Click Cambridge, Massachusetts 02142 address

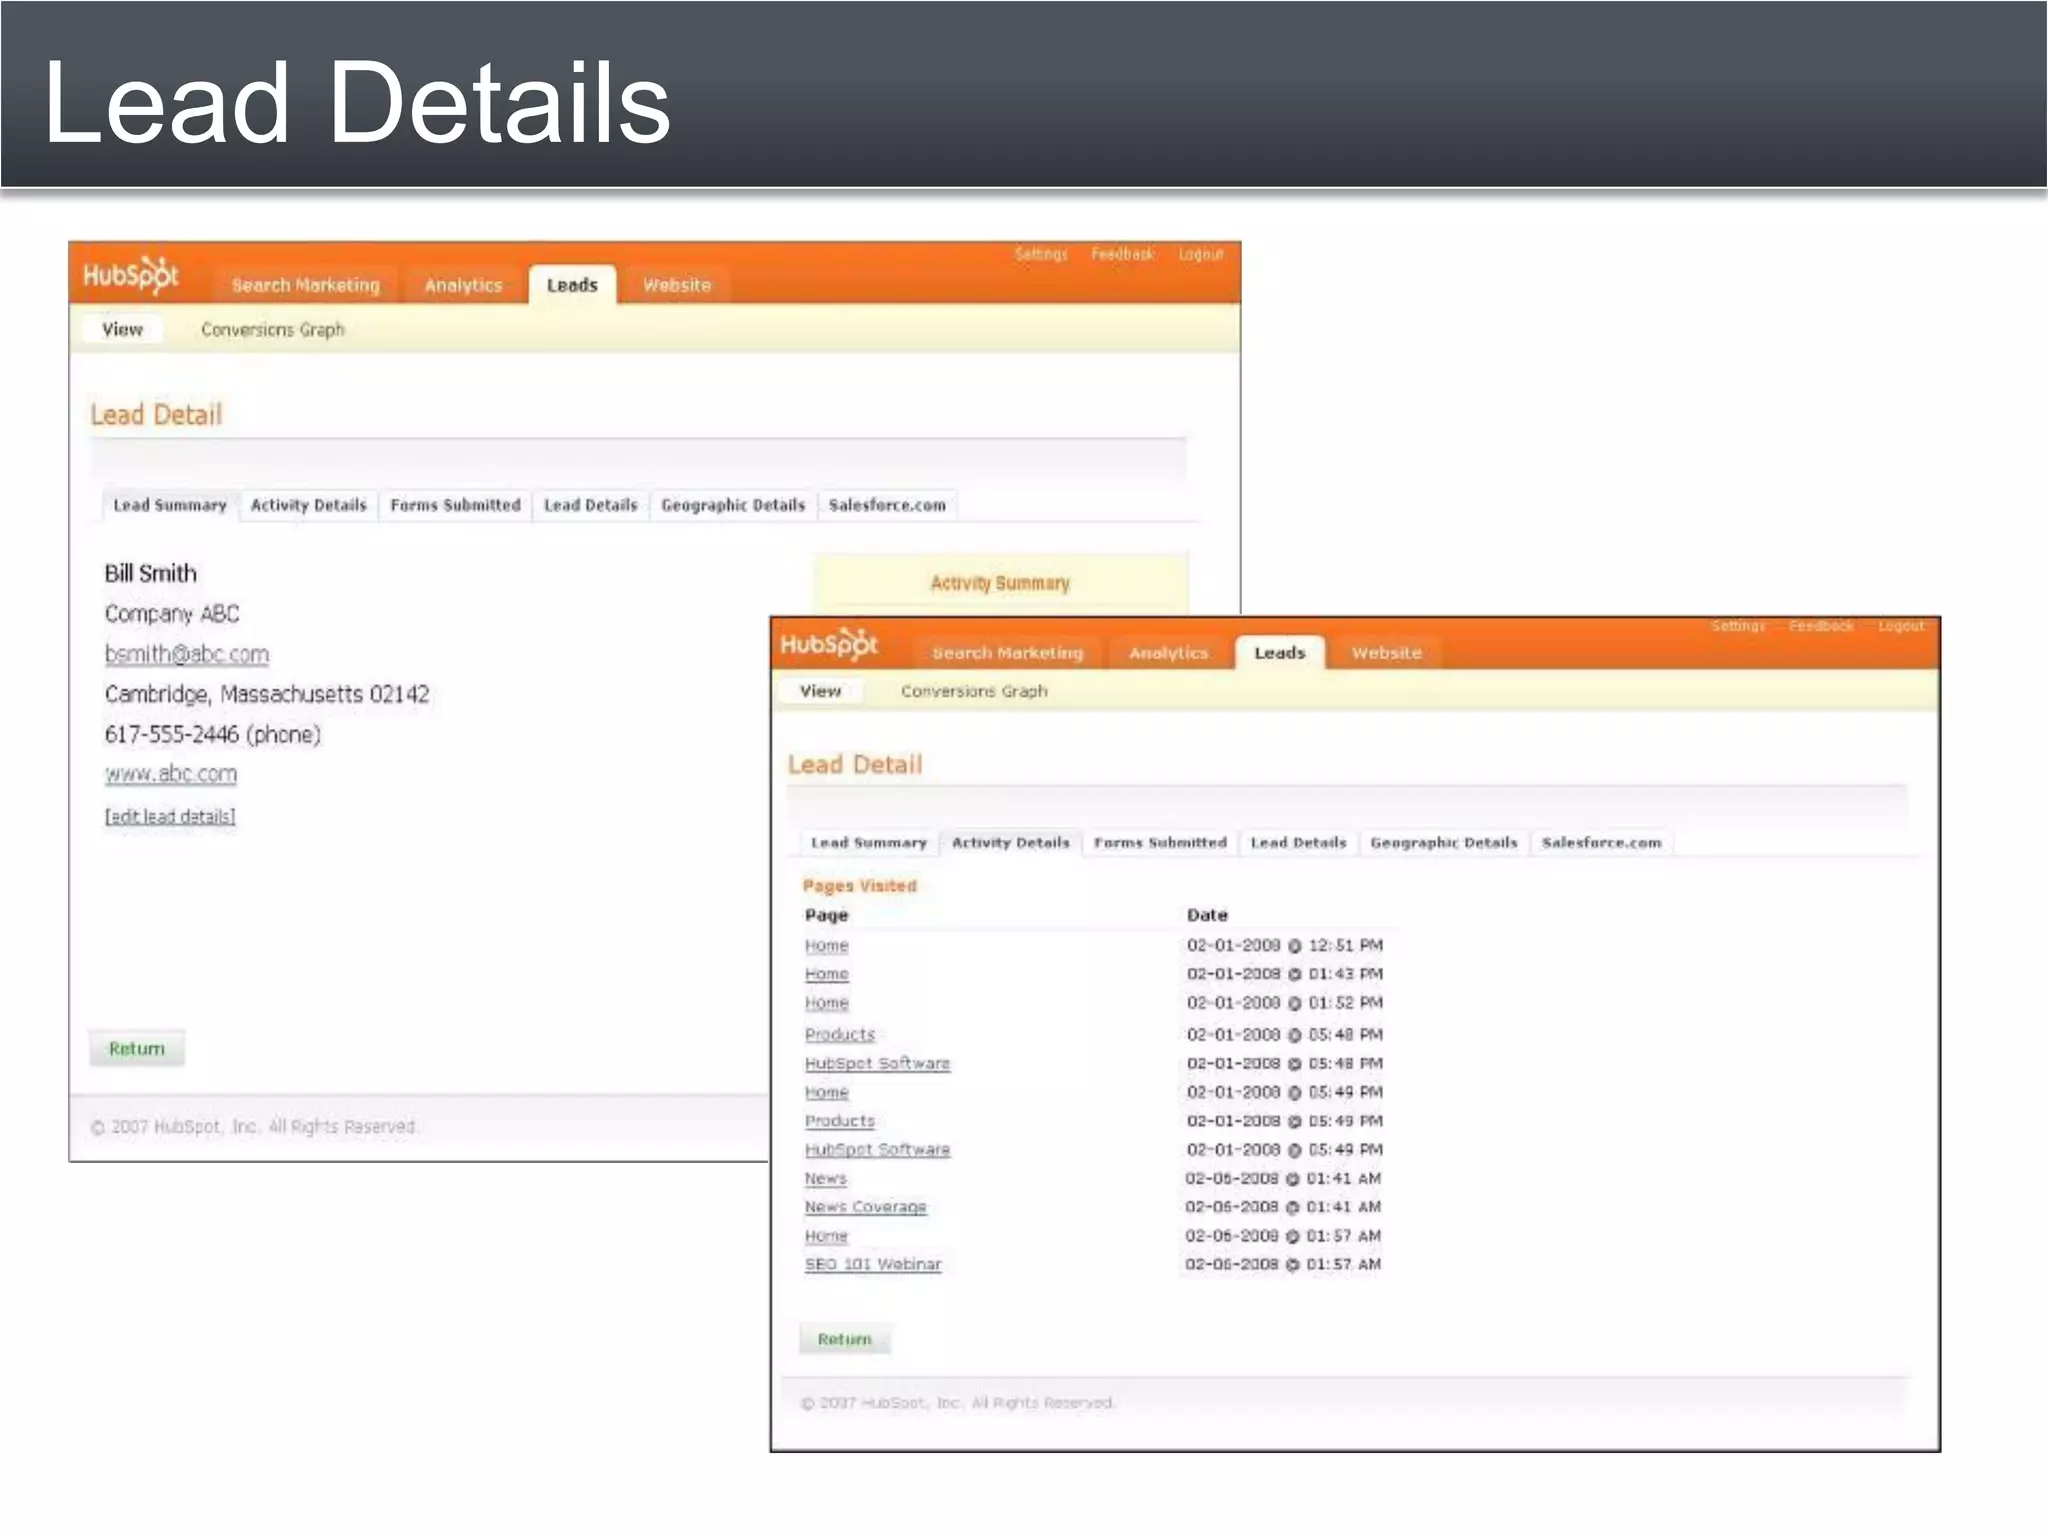point(267,694)
